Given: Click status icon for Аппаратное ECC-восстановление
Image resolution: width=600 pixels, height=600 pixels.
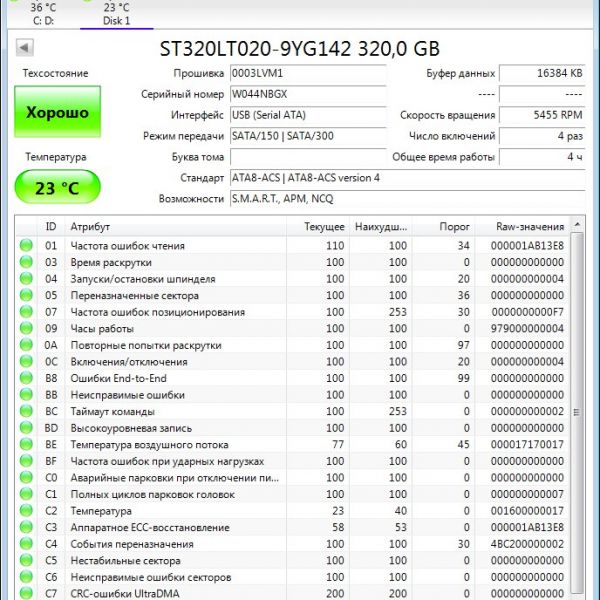Looking at the screenshot, I should click(26, 527).
